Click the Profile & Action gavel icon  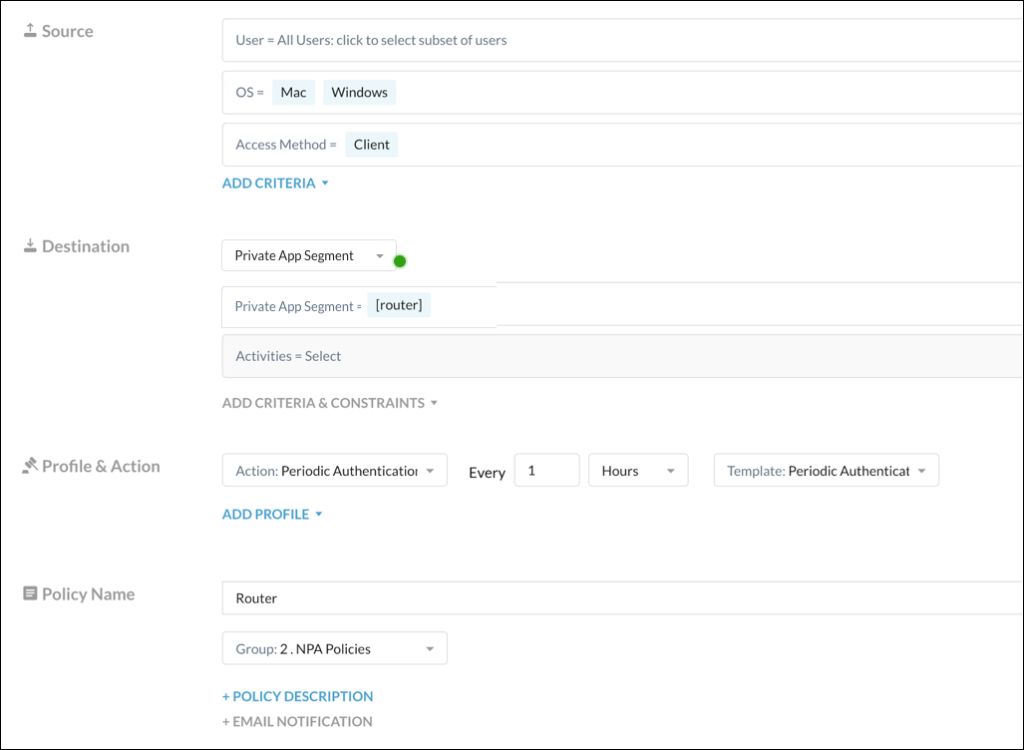tap(30, 465)
